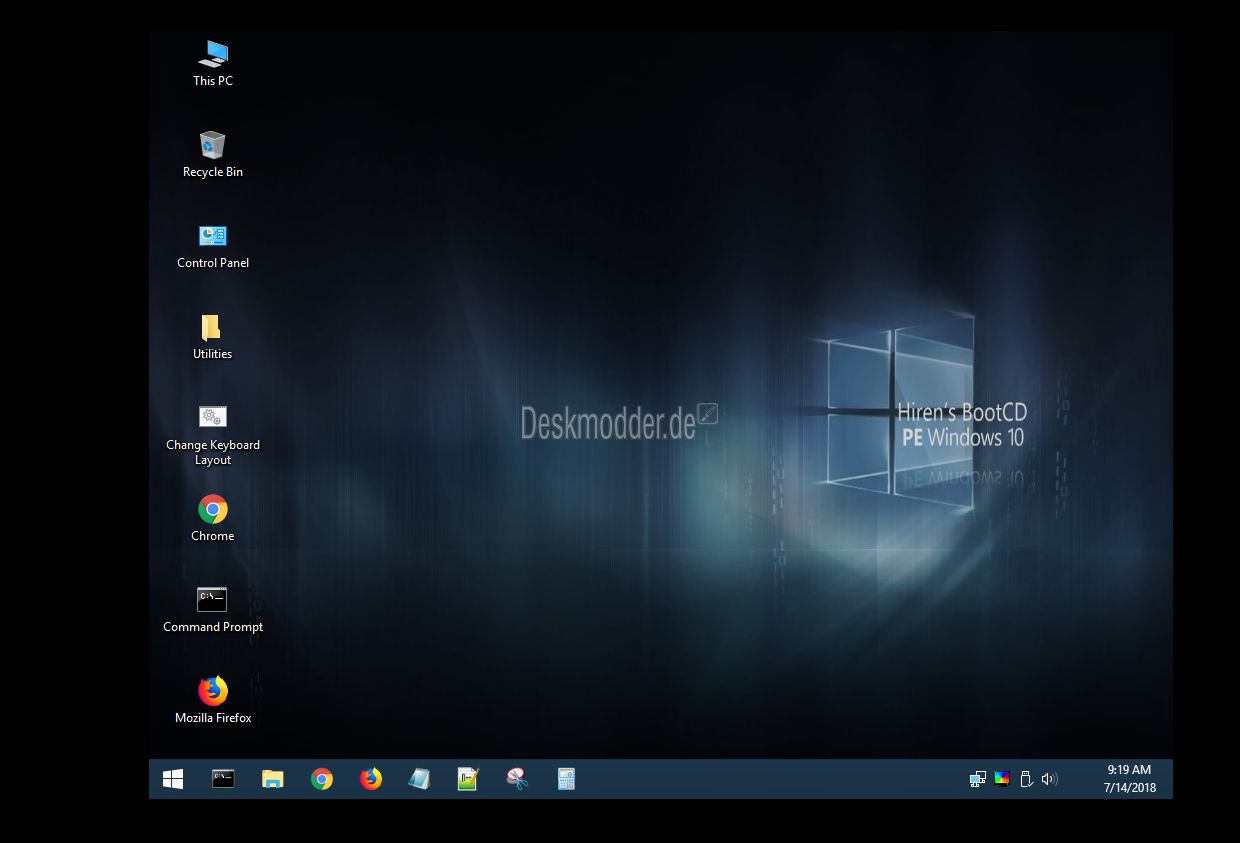Open the notepad sheet icon in taskbar

pyautogui.click(x=419, y=779)
